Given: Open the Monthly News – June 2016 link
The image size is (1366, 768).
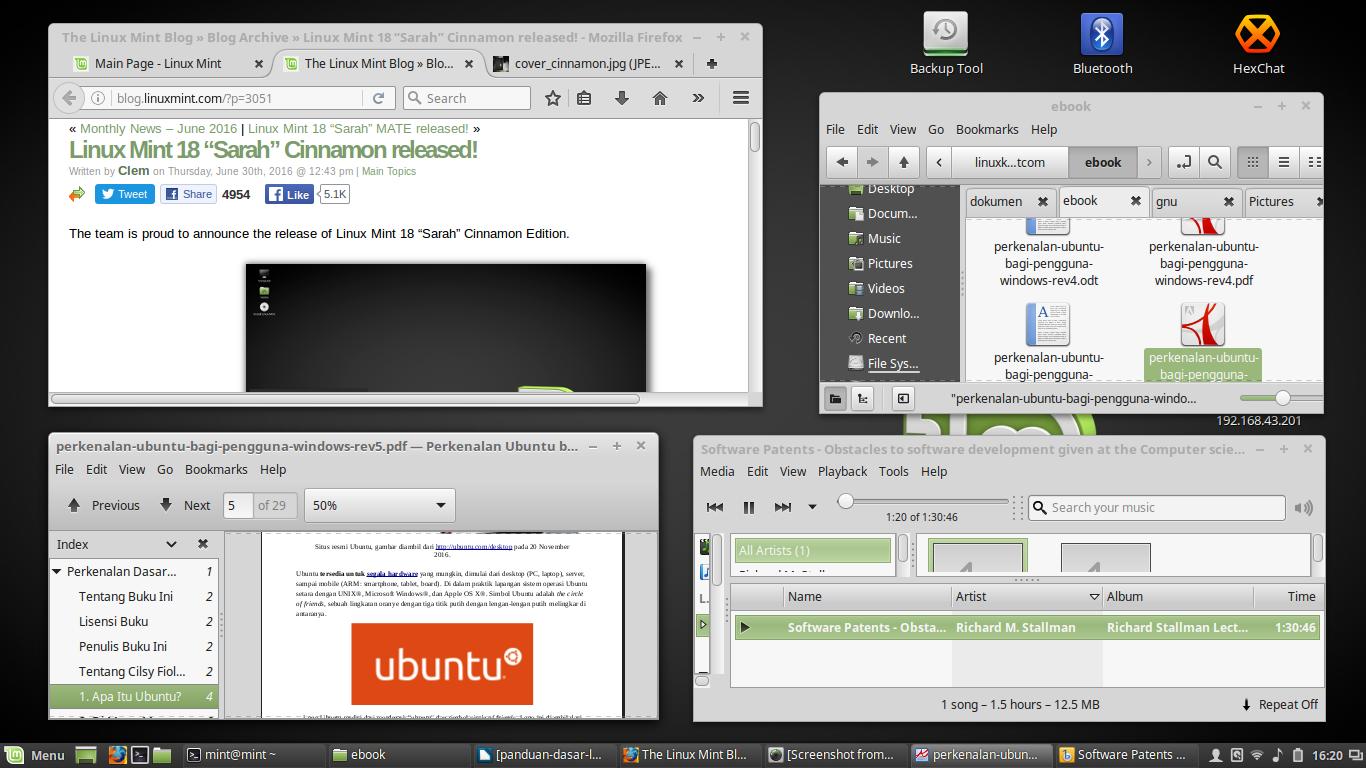Looking at the screenshot, I should [x=159, y=128].
